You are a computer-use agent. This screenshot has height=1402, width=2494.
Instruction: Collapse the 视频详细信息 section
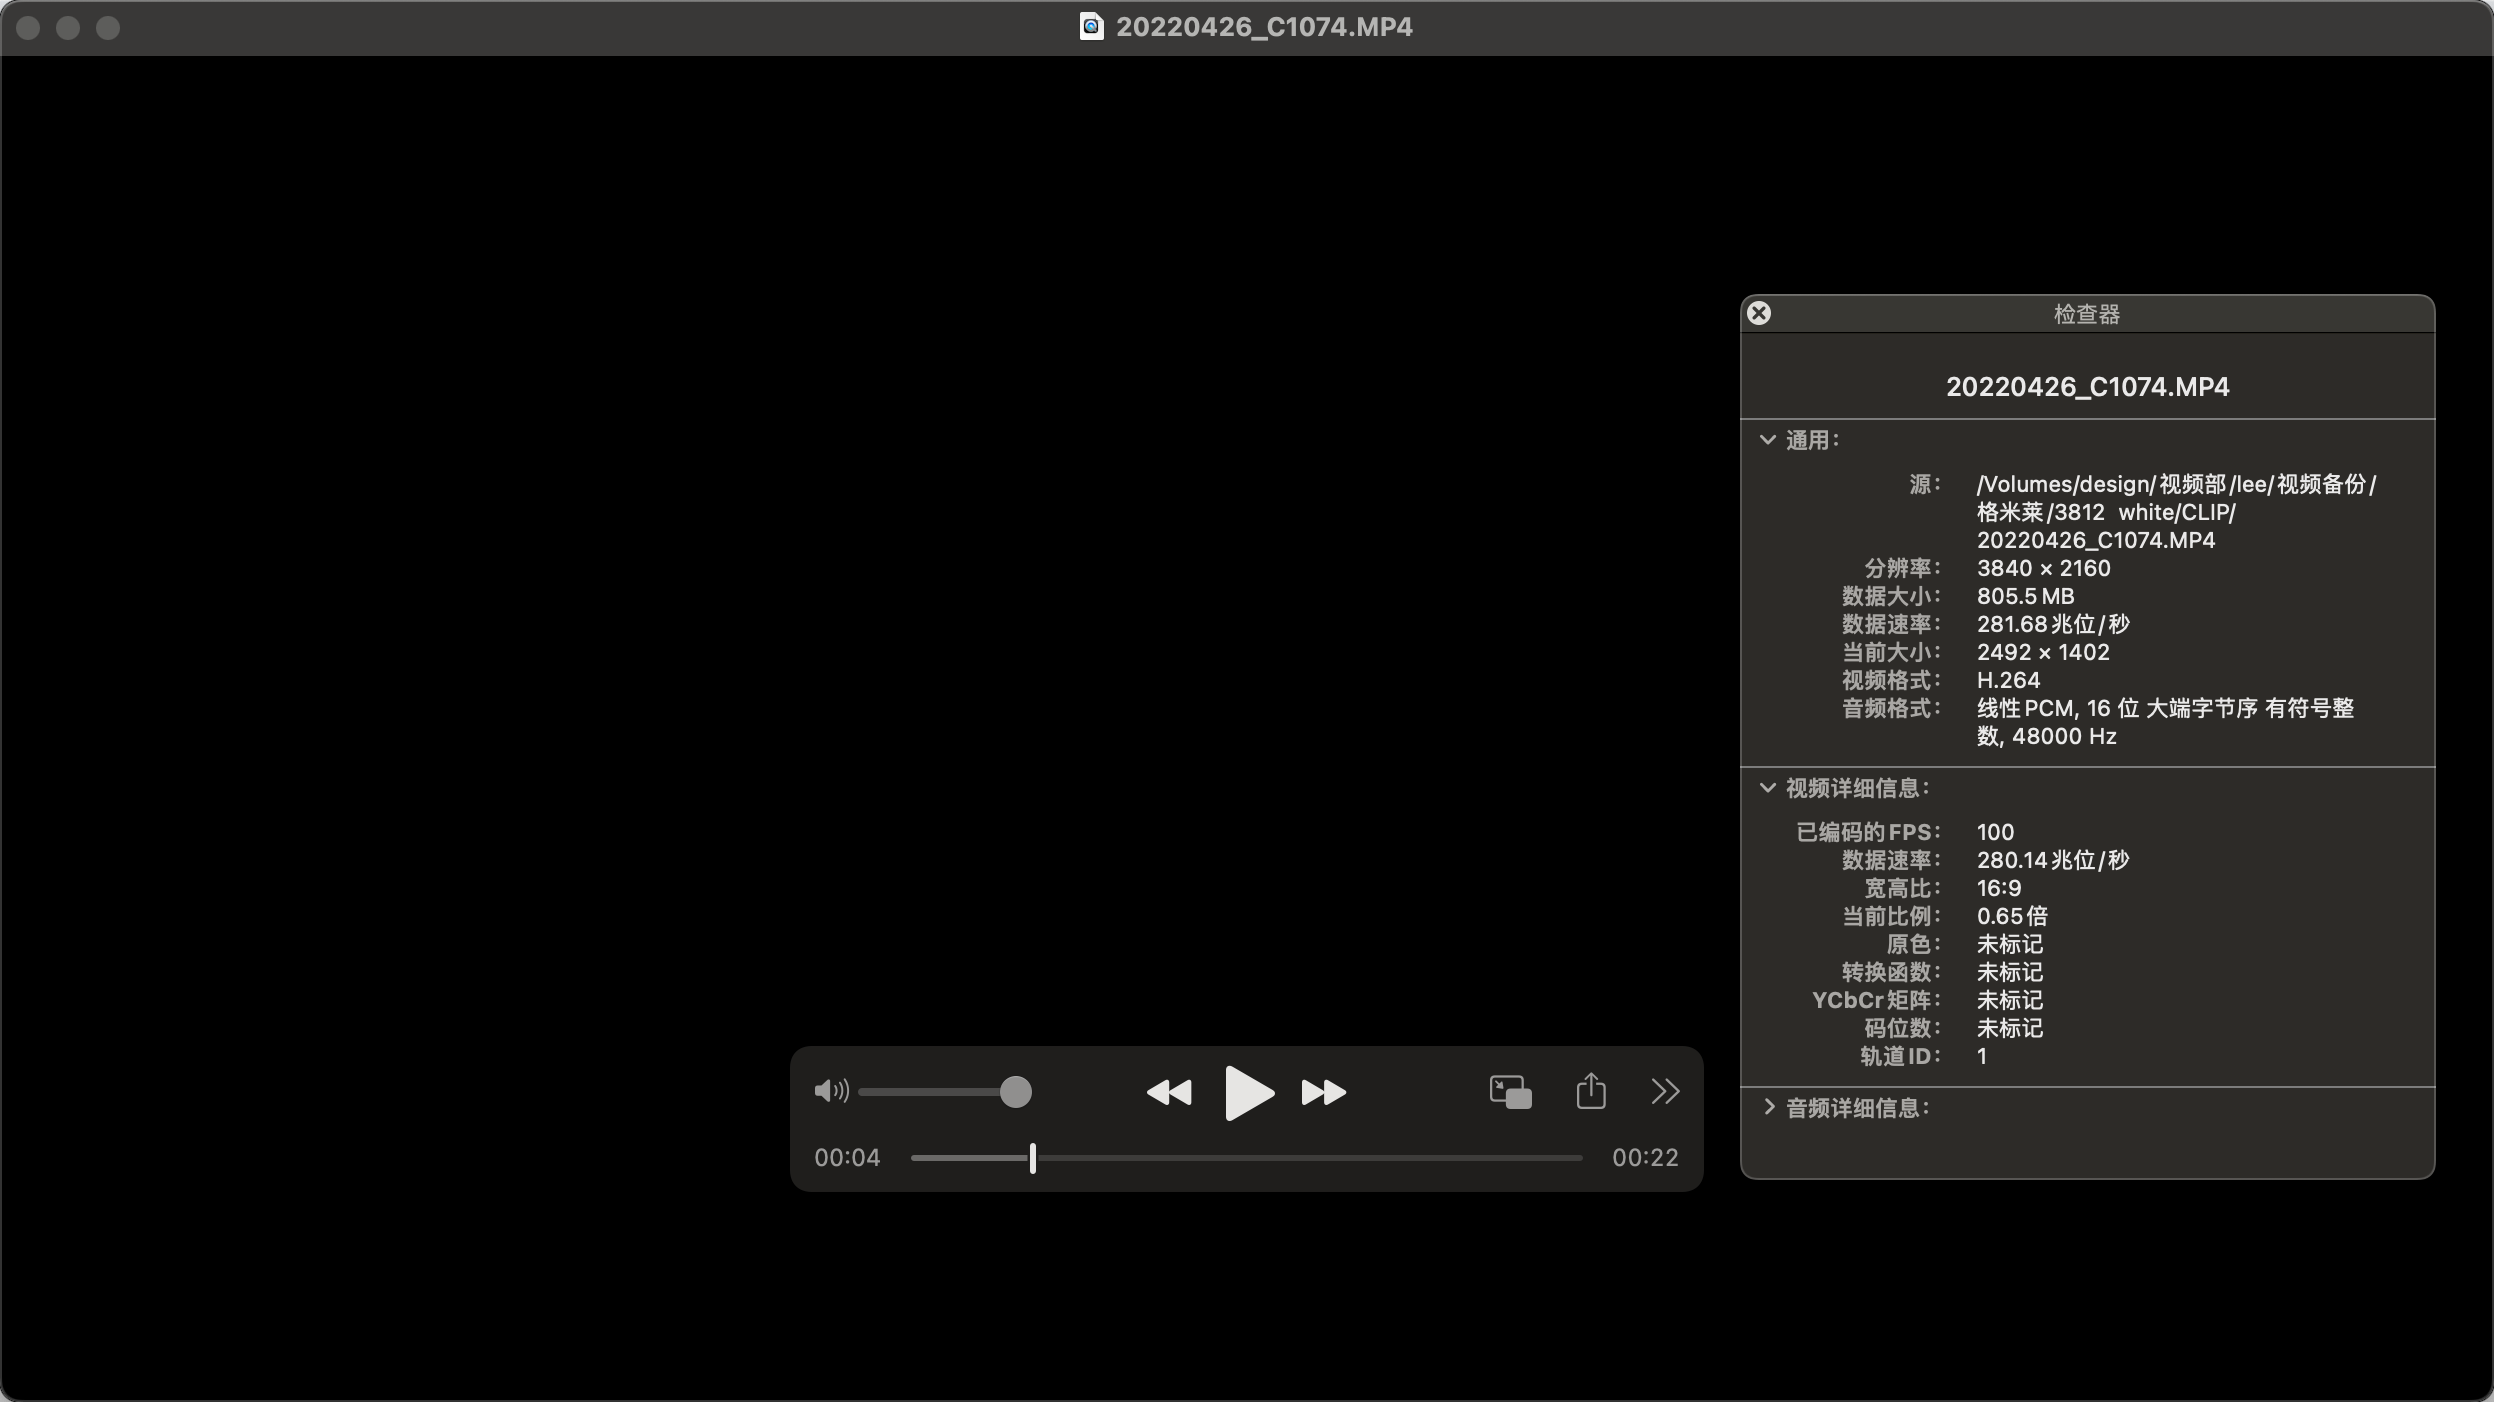pos(1768,788)
